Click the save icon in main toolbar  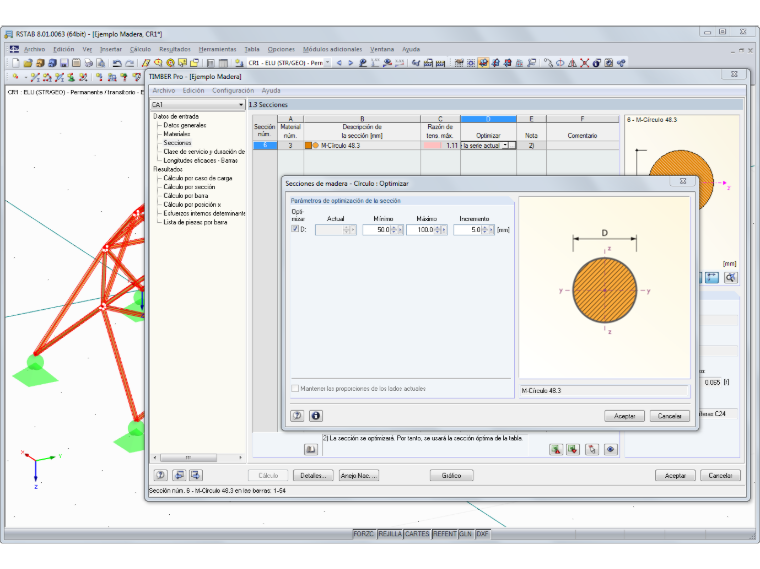coord(64,63)
